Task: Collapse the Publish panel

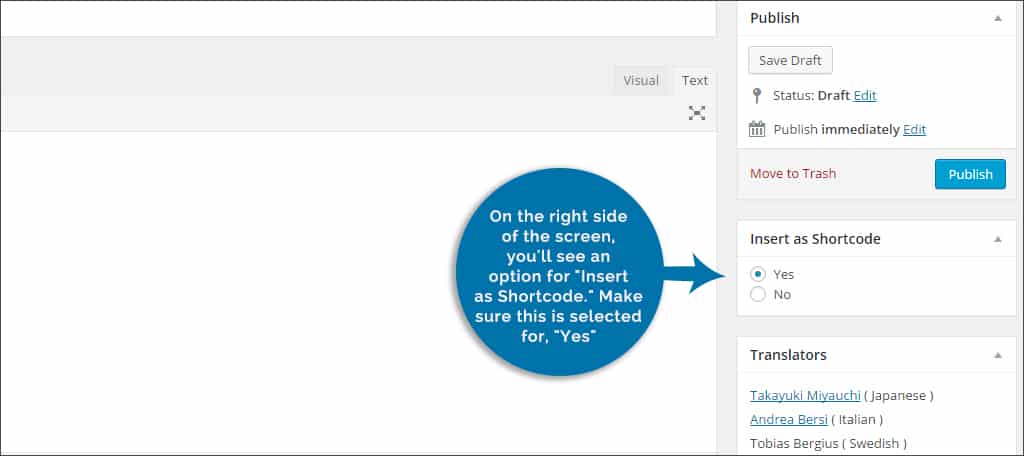Action: tap(997, 18)
